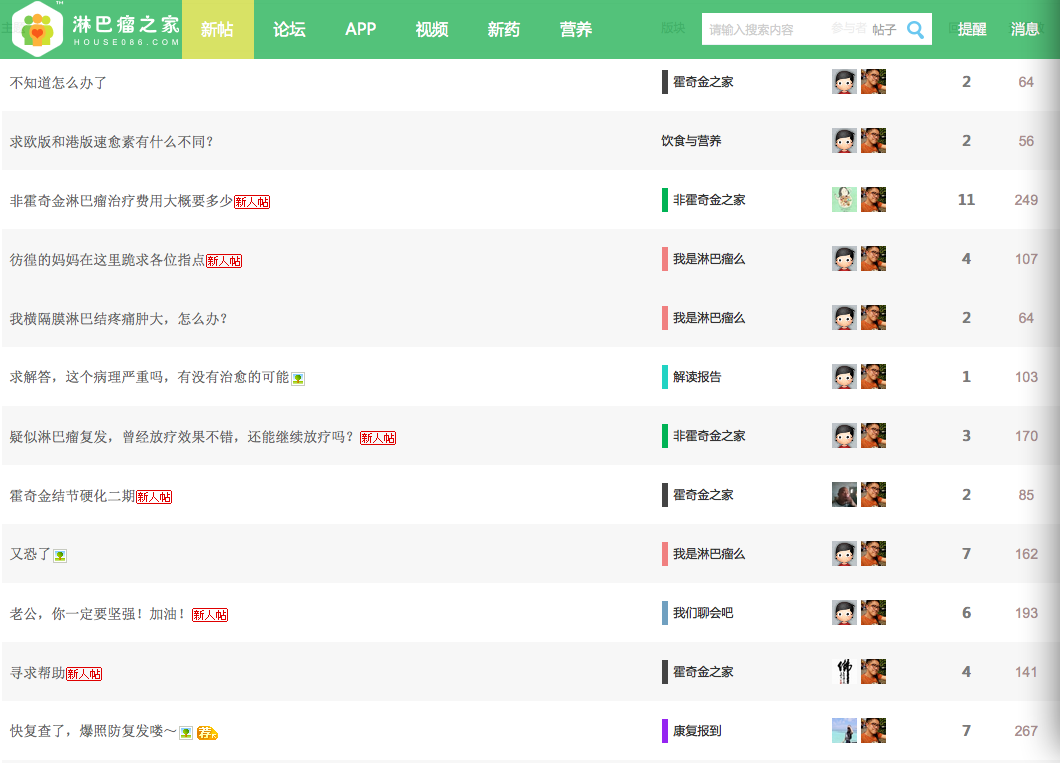Open the post 不知道怎么办了
Image resolution: width=1060 pixels, height=763 pixels.
[x=58, y=82]
